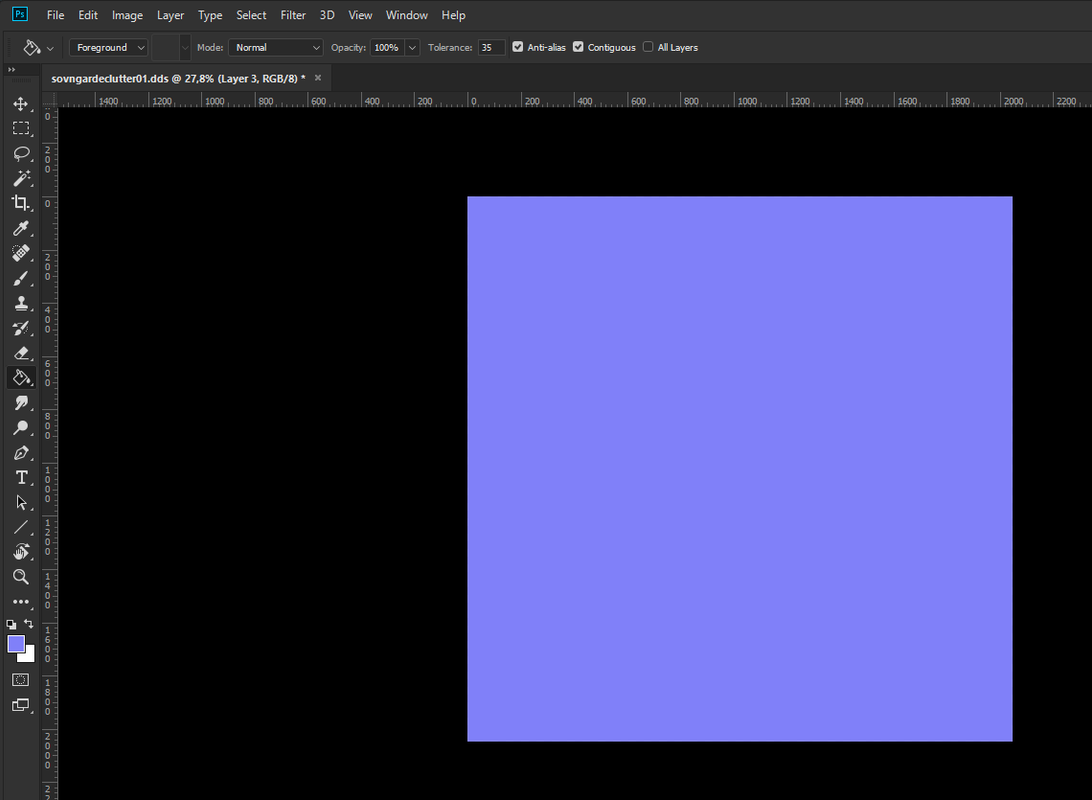Viewport: 1092px width, 800px height.
Task: Open the Mode Normal blending dropdown
Action: [276, 47]
